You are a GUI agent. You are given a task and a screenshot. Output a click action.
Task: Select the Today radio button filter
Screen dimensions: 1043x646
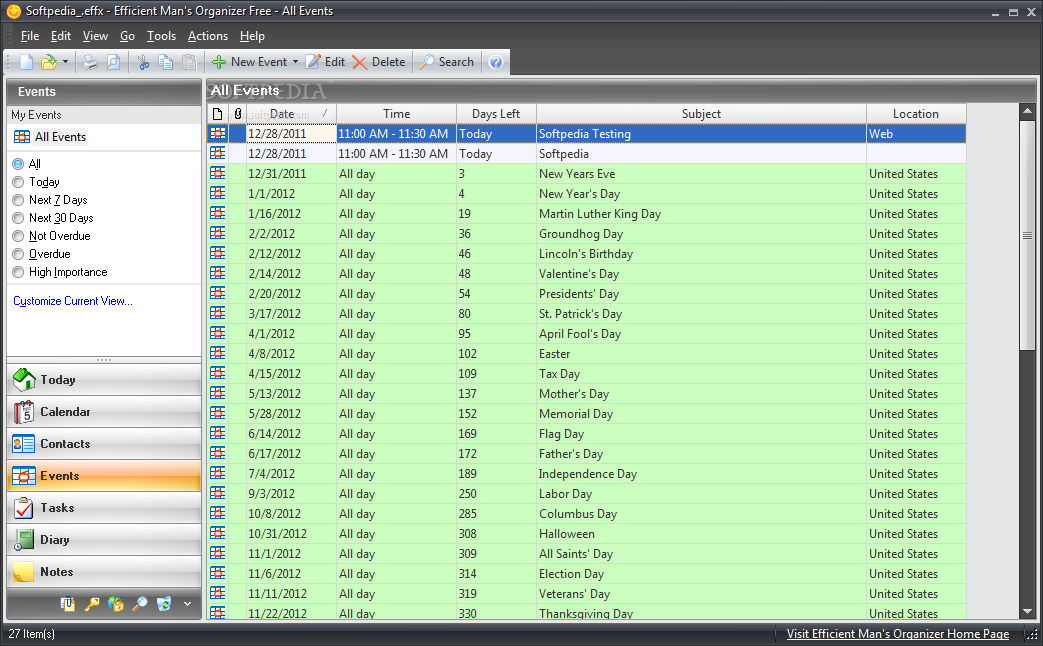18,182
